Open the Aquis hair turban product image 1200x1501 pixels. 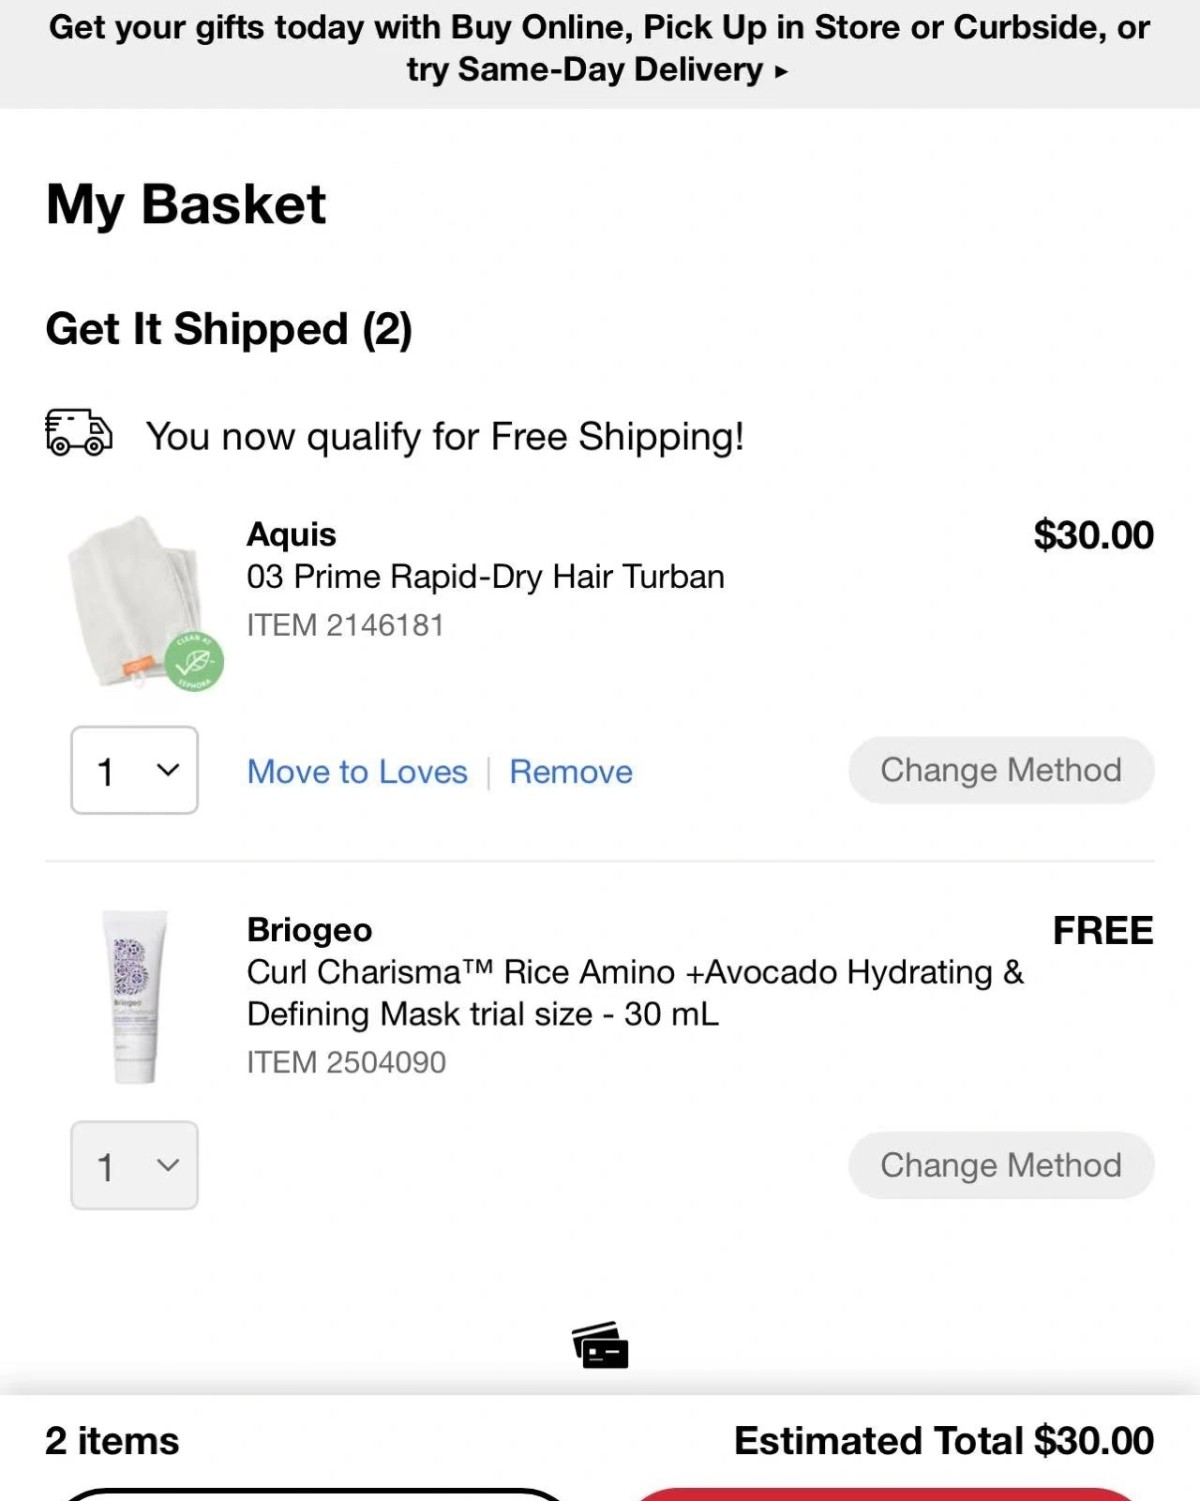click(x=135, y=600)
